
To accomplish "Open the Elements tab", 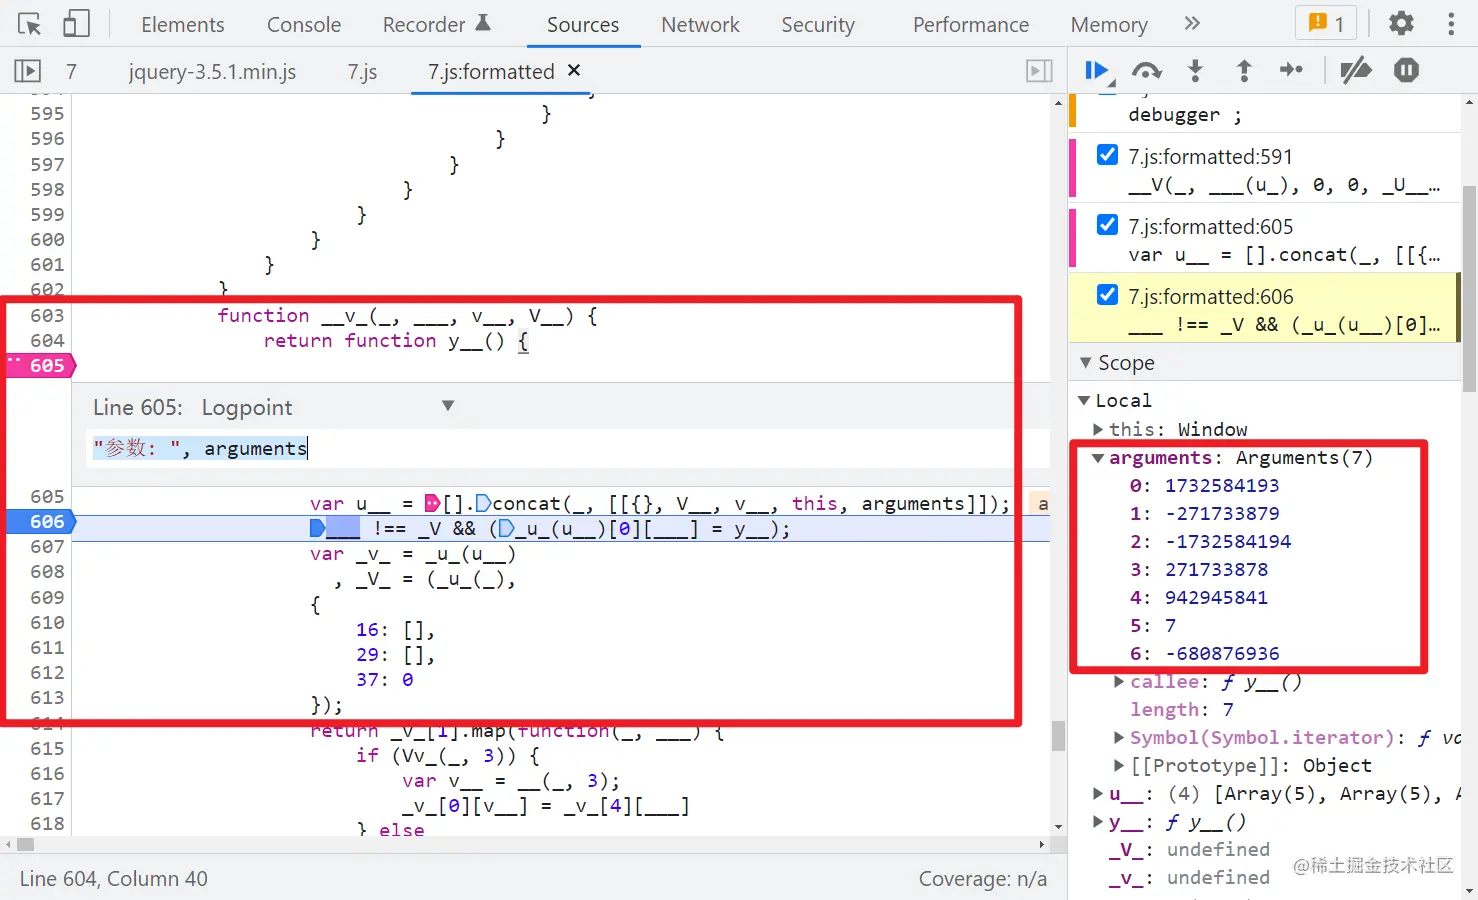I will point(183,24).
